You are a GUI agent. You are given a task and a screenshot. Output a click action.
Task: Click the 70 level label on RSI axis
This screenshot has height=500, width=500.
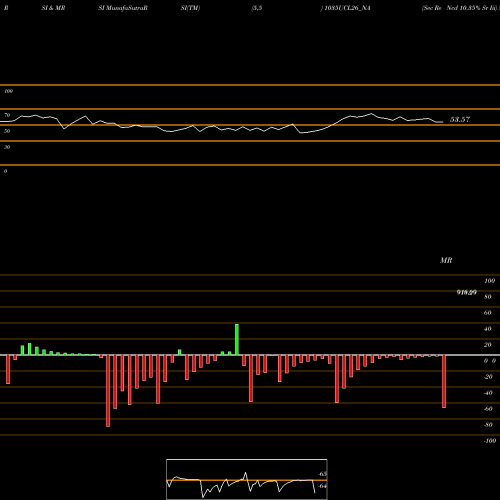[x=7, y=115]
